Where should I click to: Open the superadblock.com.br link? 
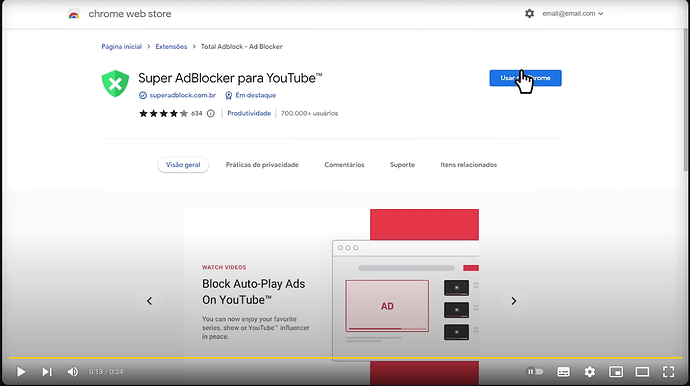(183, 95)
